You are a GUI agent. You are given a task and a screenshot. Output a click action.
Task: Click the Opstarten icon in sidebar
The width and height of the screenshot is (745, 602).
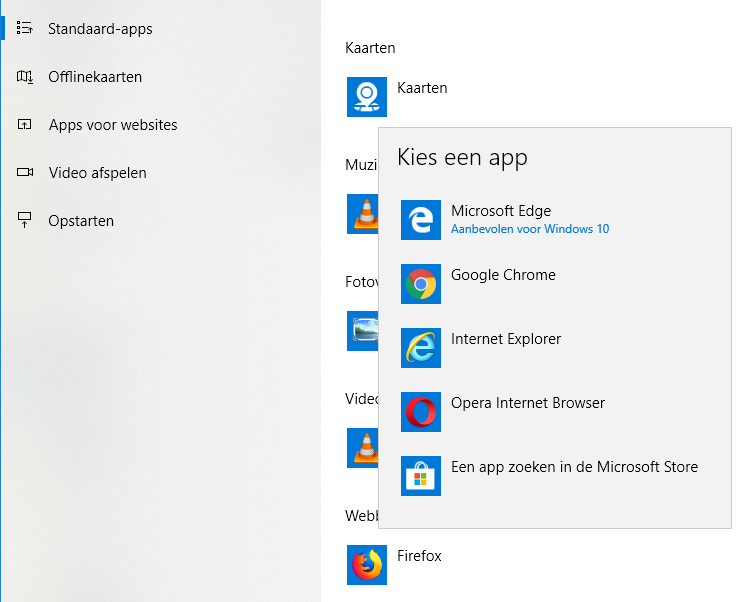[25, 221]
